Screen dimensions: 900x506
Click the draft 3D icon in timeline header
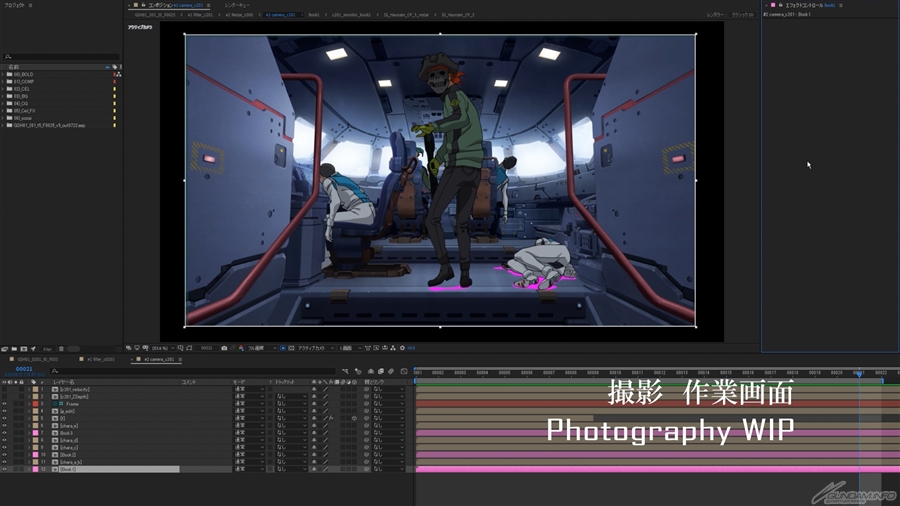point(358,372)
